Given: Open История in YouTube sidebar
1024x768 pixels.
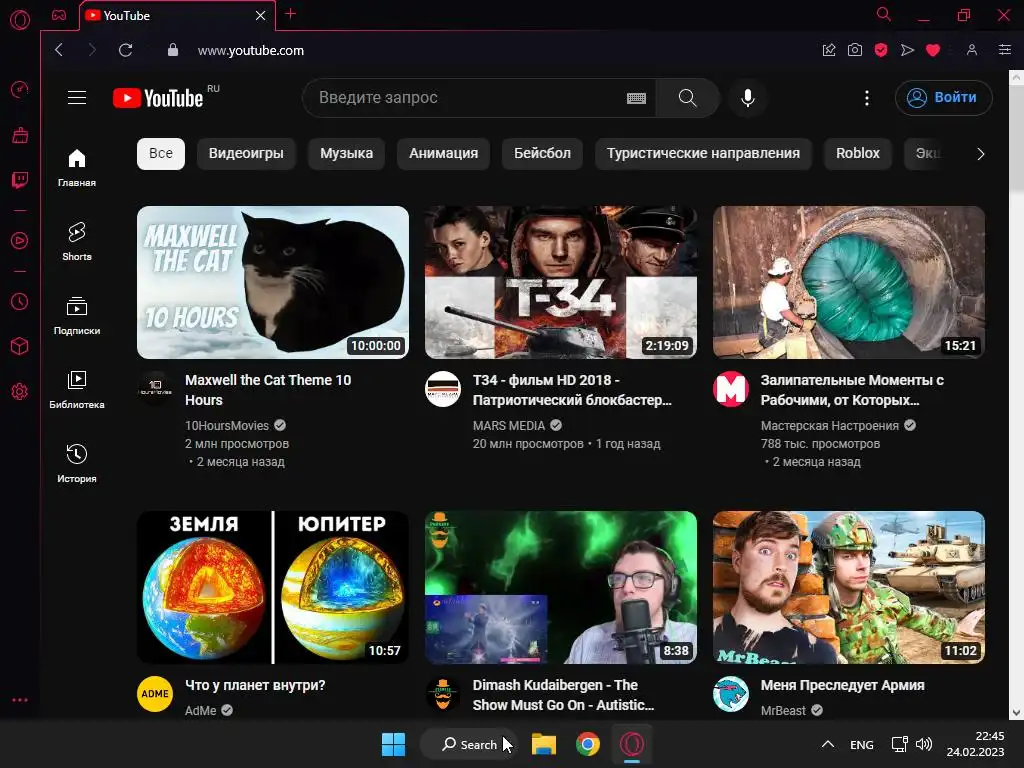Looking at the screenshot, I should coord(77,464).
